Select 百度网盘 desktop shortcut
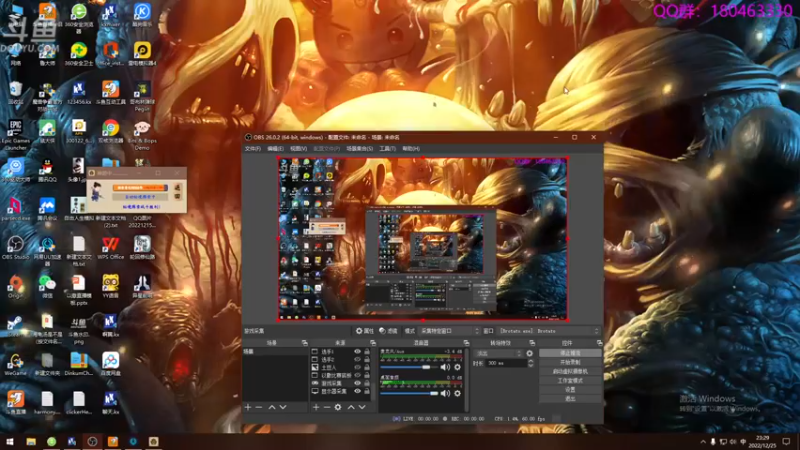The height and width of the screenshot is (450, 800). (x=110, y=364)
